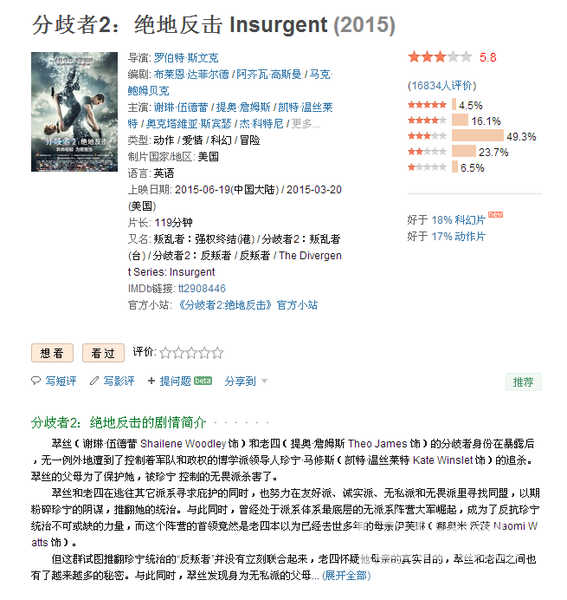
Task: Click the pencil icon for 写影评
Action: click(x=94, y=381)
